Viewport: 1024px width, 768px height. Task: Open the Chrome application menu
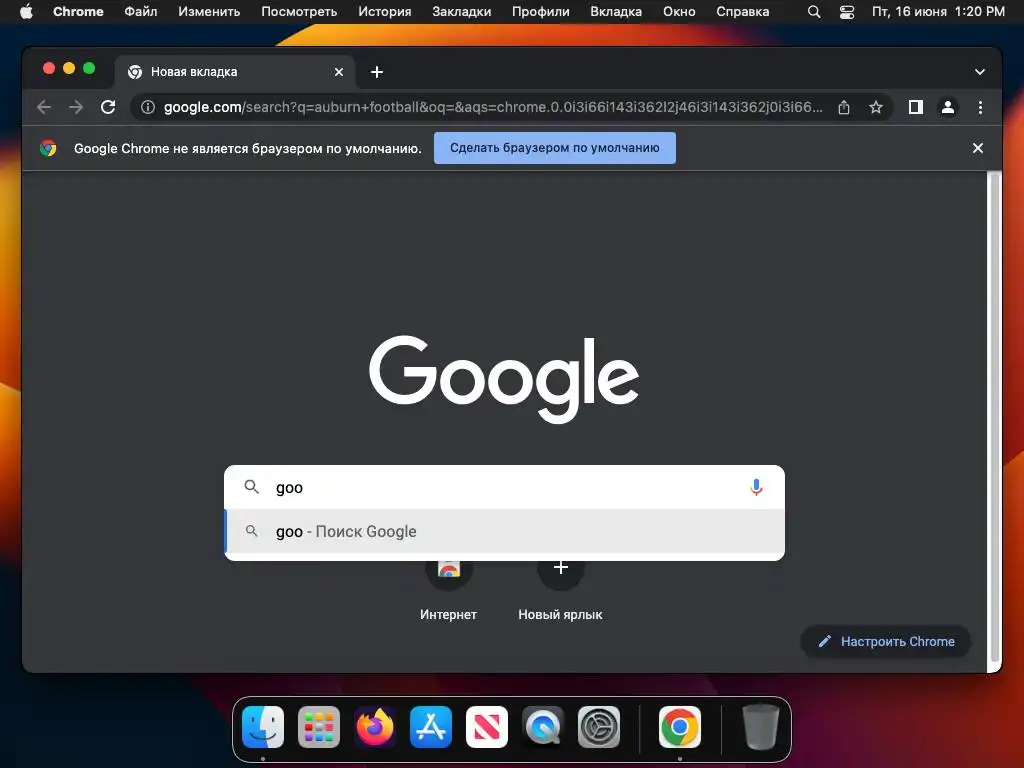(78, 12)
